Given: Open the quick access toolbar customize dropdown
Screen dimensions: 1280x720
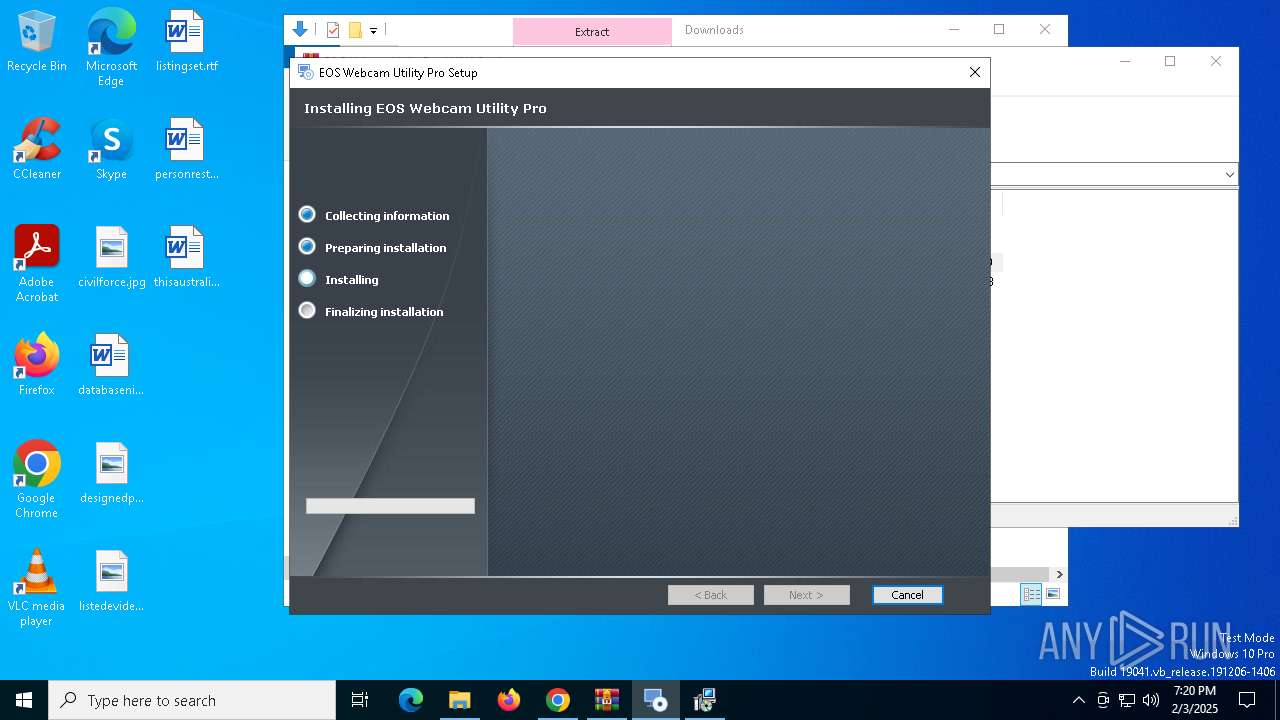Looking at the screenshot, I should click(373, 31).
